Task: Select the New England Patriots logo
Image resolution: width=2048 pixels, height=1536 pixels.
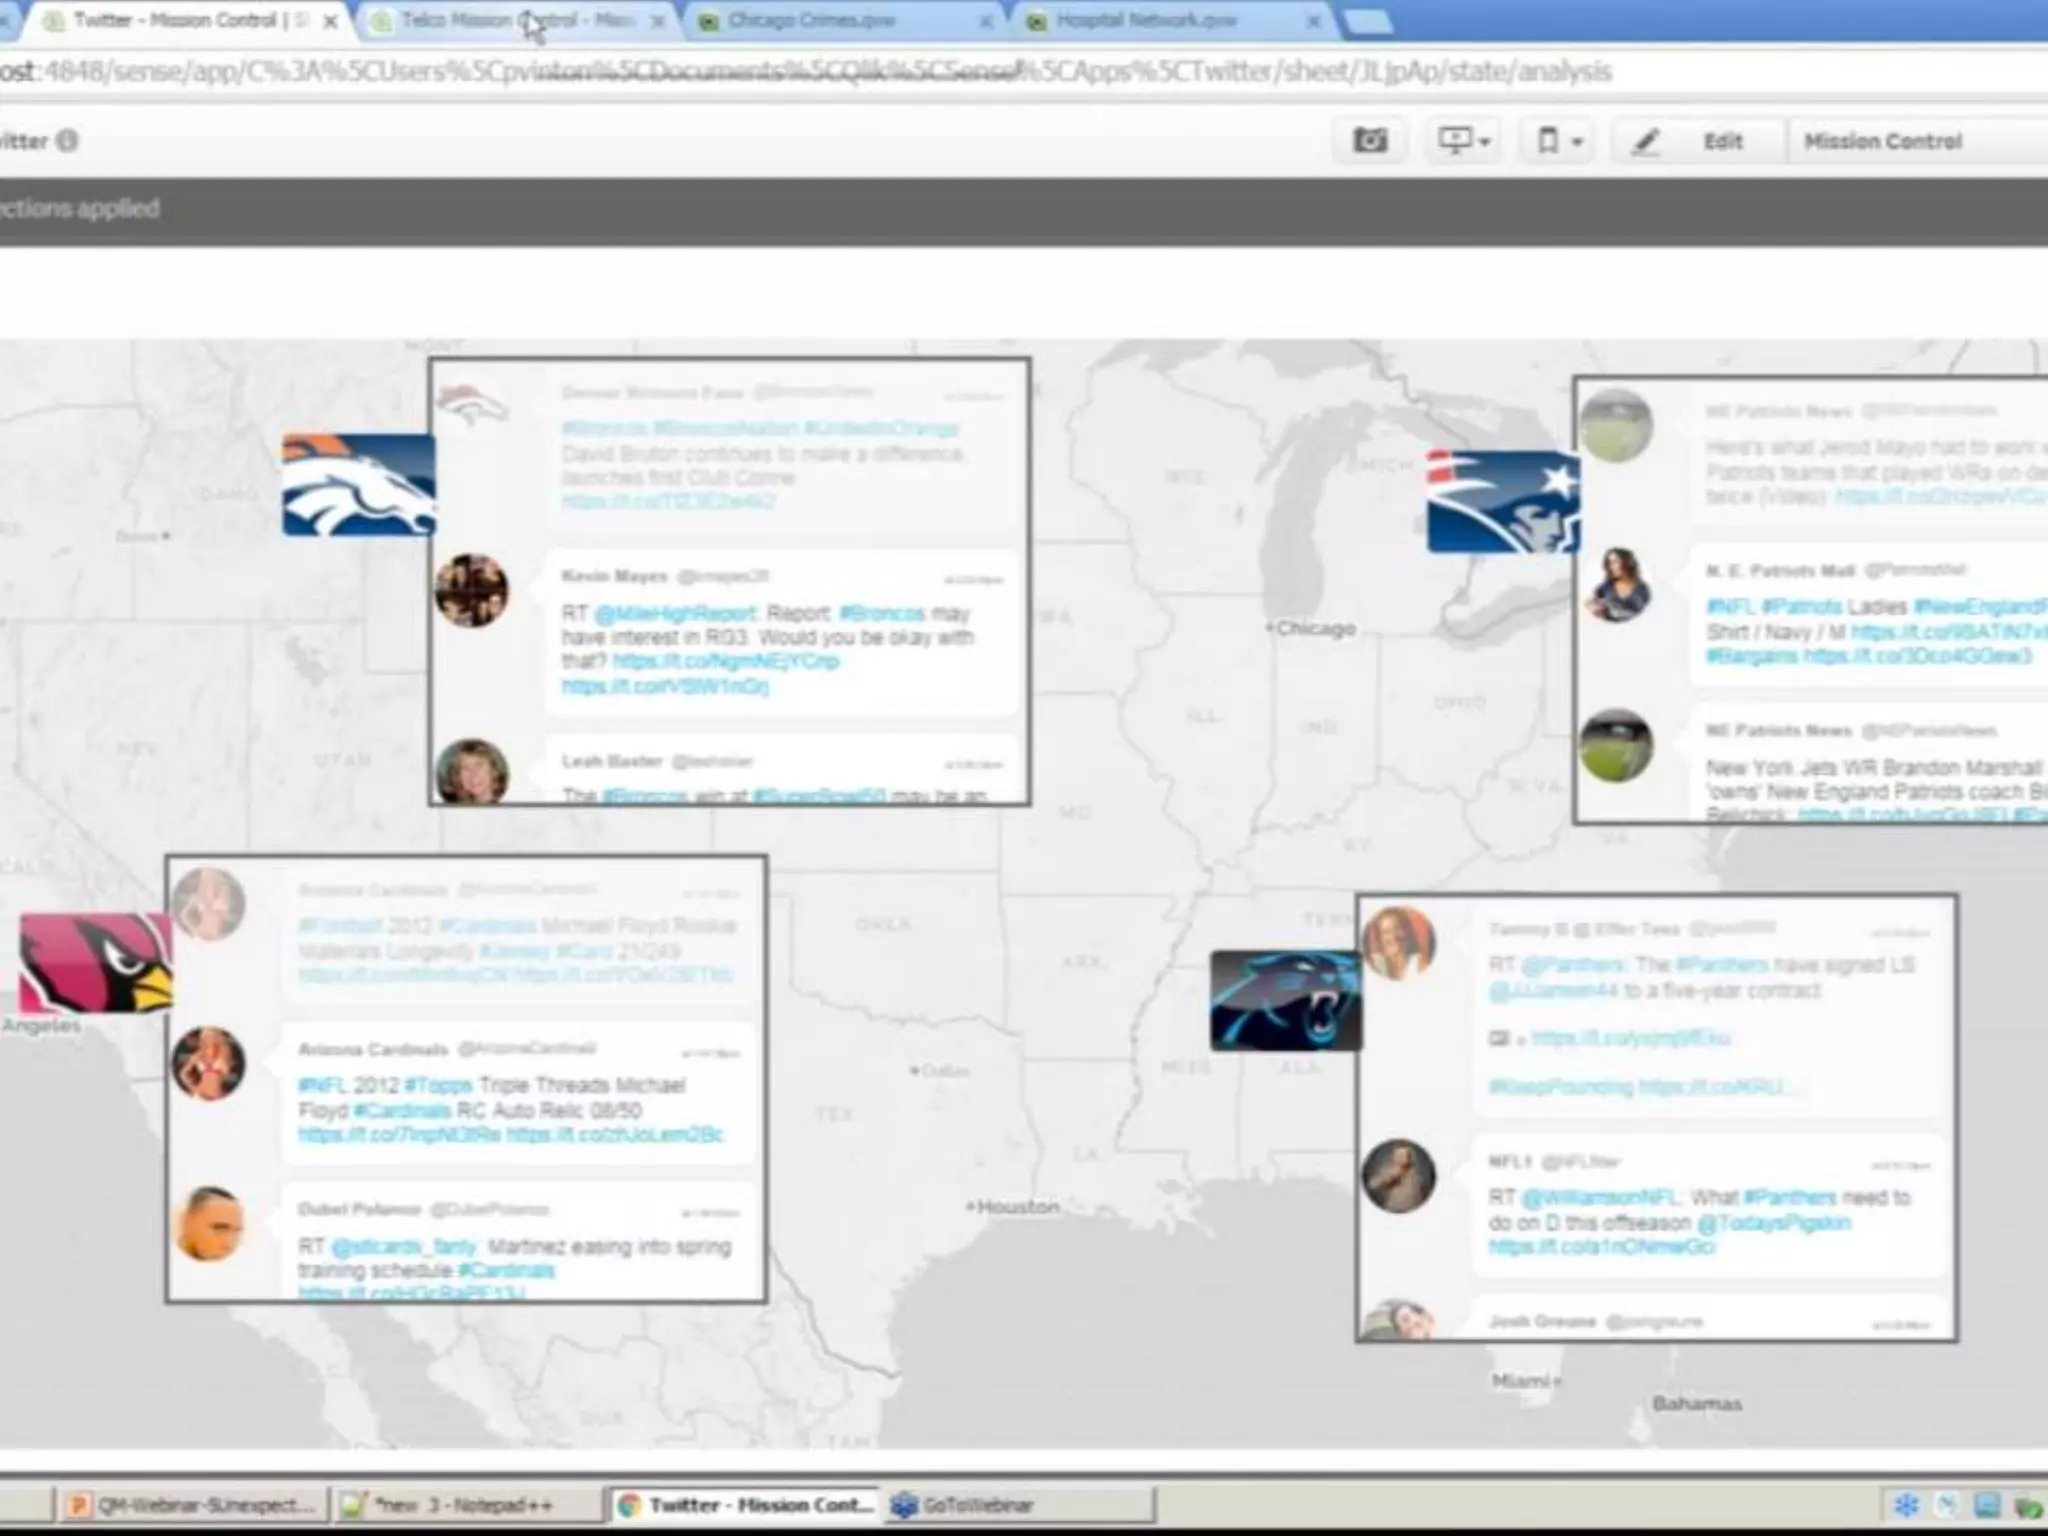Action: click(1503, 501)
